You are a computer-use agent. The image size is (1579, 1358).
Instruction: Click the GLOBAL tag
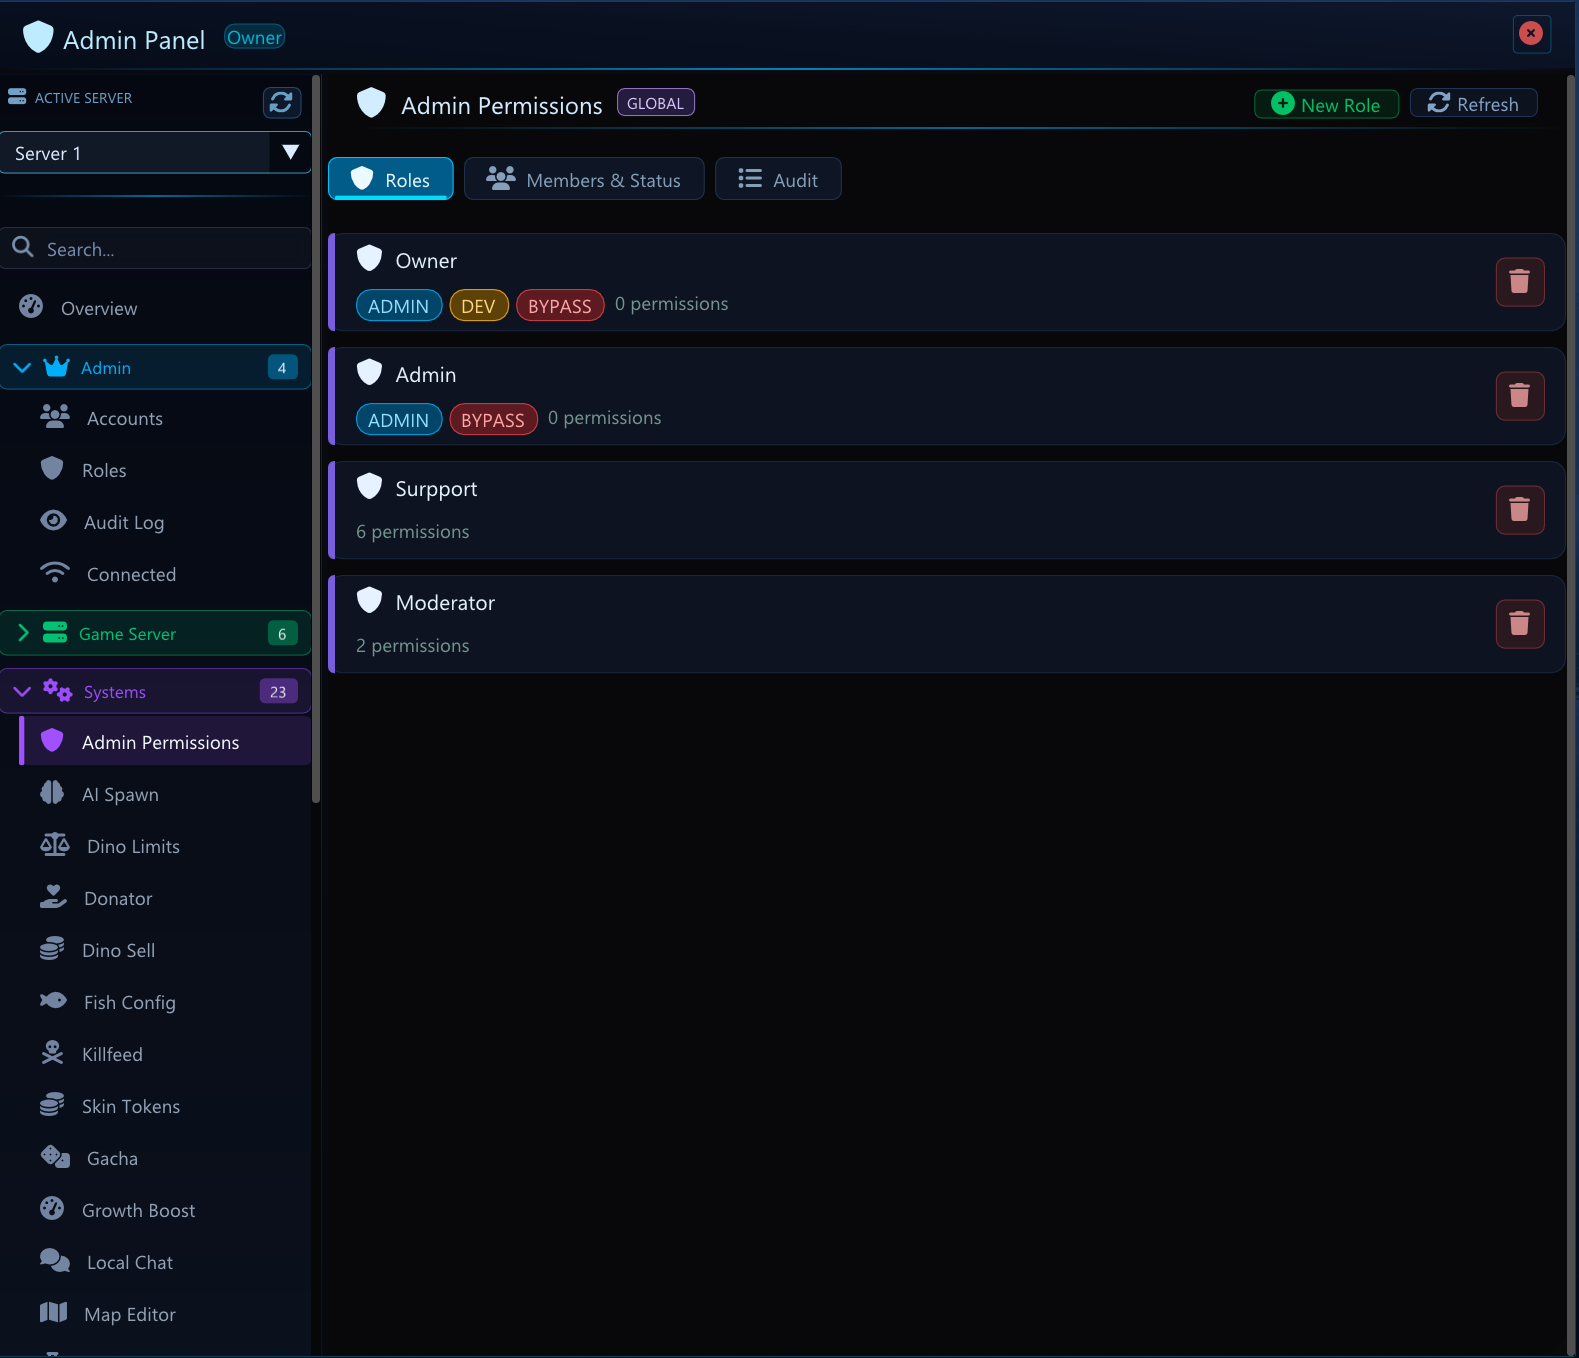(656, 103)
